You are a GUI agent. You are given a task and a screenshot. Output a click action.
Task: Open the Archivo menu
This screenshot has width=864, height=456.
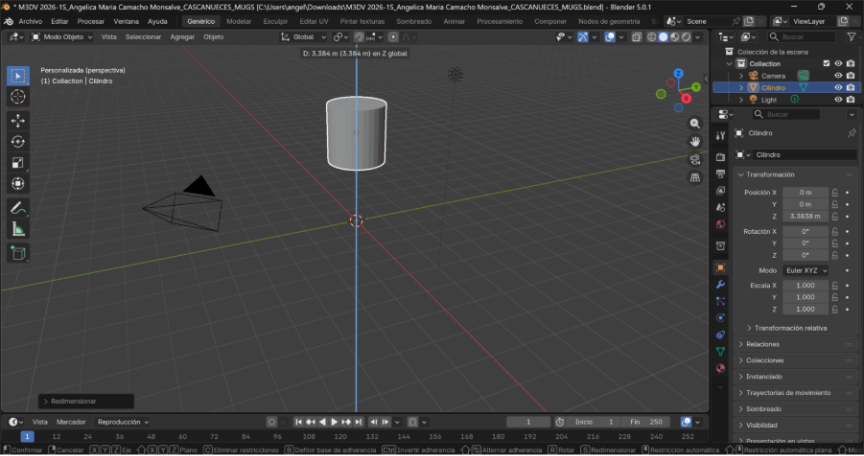click(x=30, y=21)
